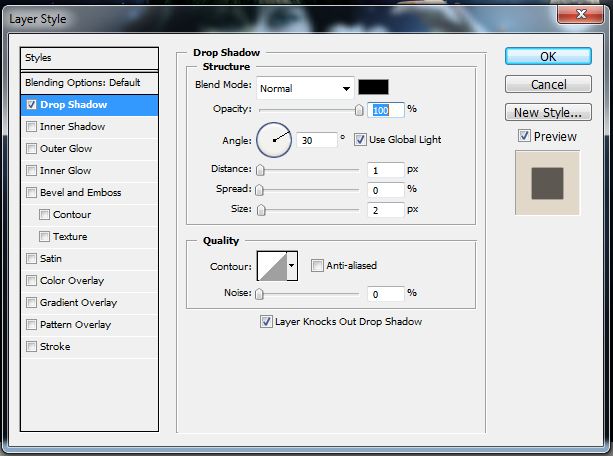Click the Spread slider handle
This screenshot has width=613, height=456.
pos(259,190)
